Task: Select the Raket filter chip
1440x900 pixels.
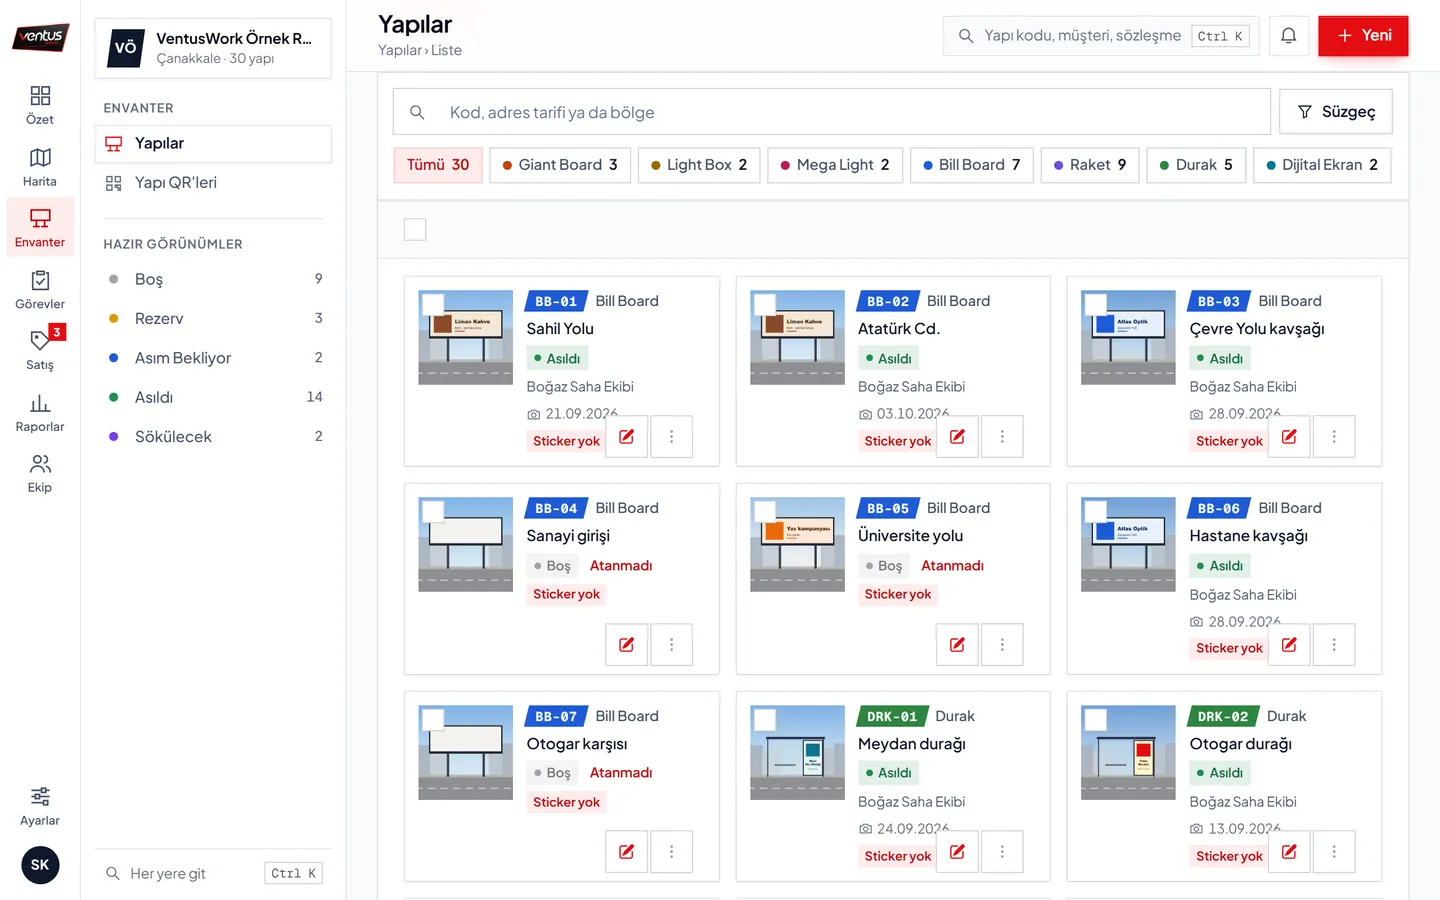Action: tap(1090, 165)
